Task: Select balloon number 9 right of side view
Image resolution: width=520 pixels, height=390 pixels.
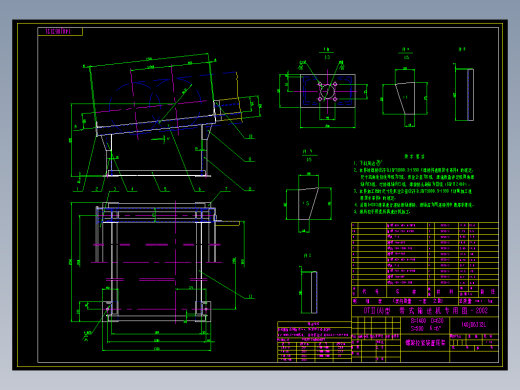Action: (250, 159)
